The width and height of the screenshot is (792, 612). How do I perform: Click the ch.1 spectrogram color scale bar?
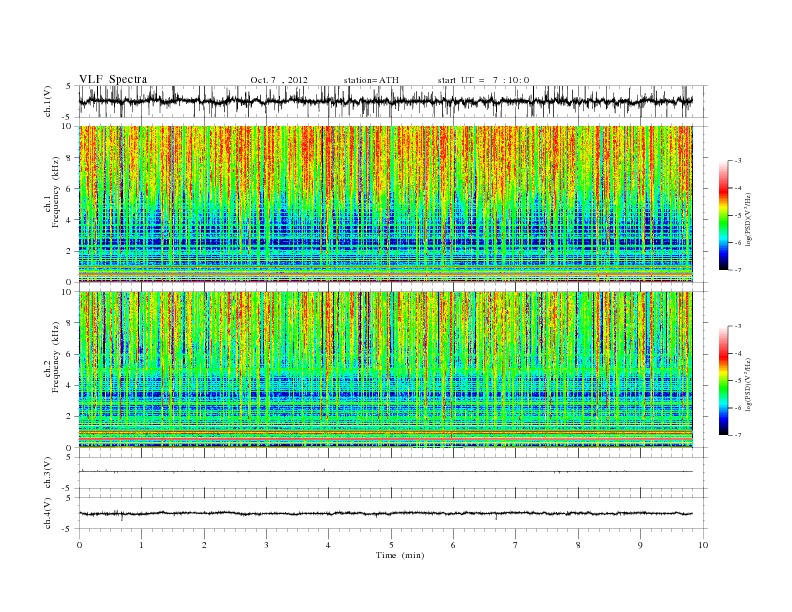(723, 216)
